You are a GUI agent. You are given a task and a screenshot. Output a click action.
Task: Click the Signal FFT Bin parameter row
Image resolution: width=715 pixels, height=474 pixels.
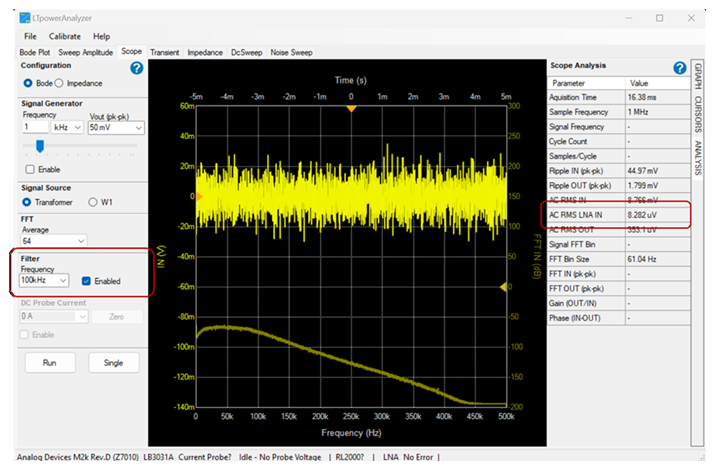tap(619, 245)
